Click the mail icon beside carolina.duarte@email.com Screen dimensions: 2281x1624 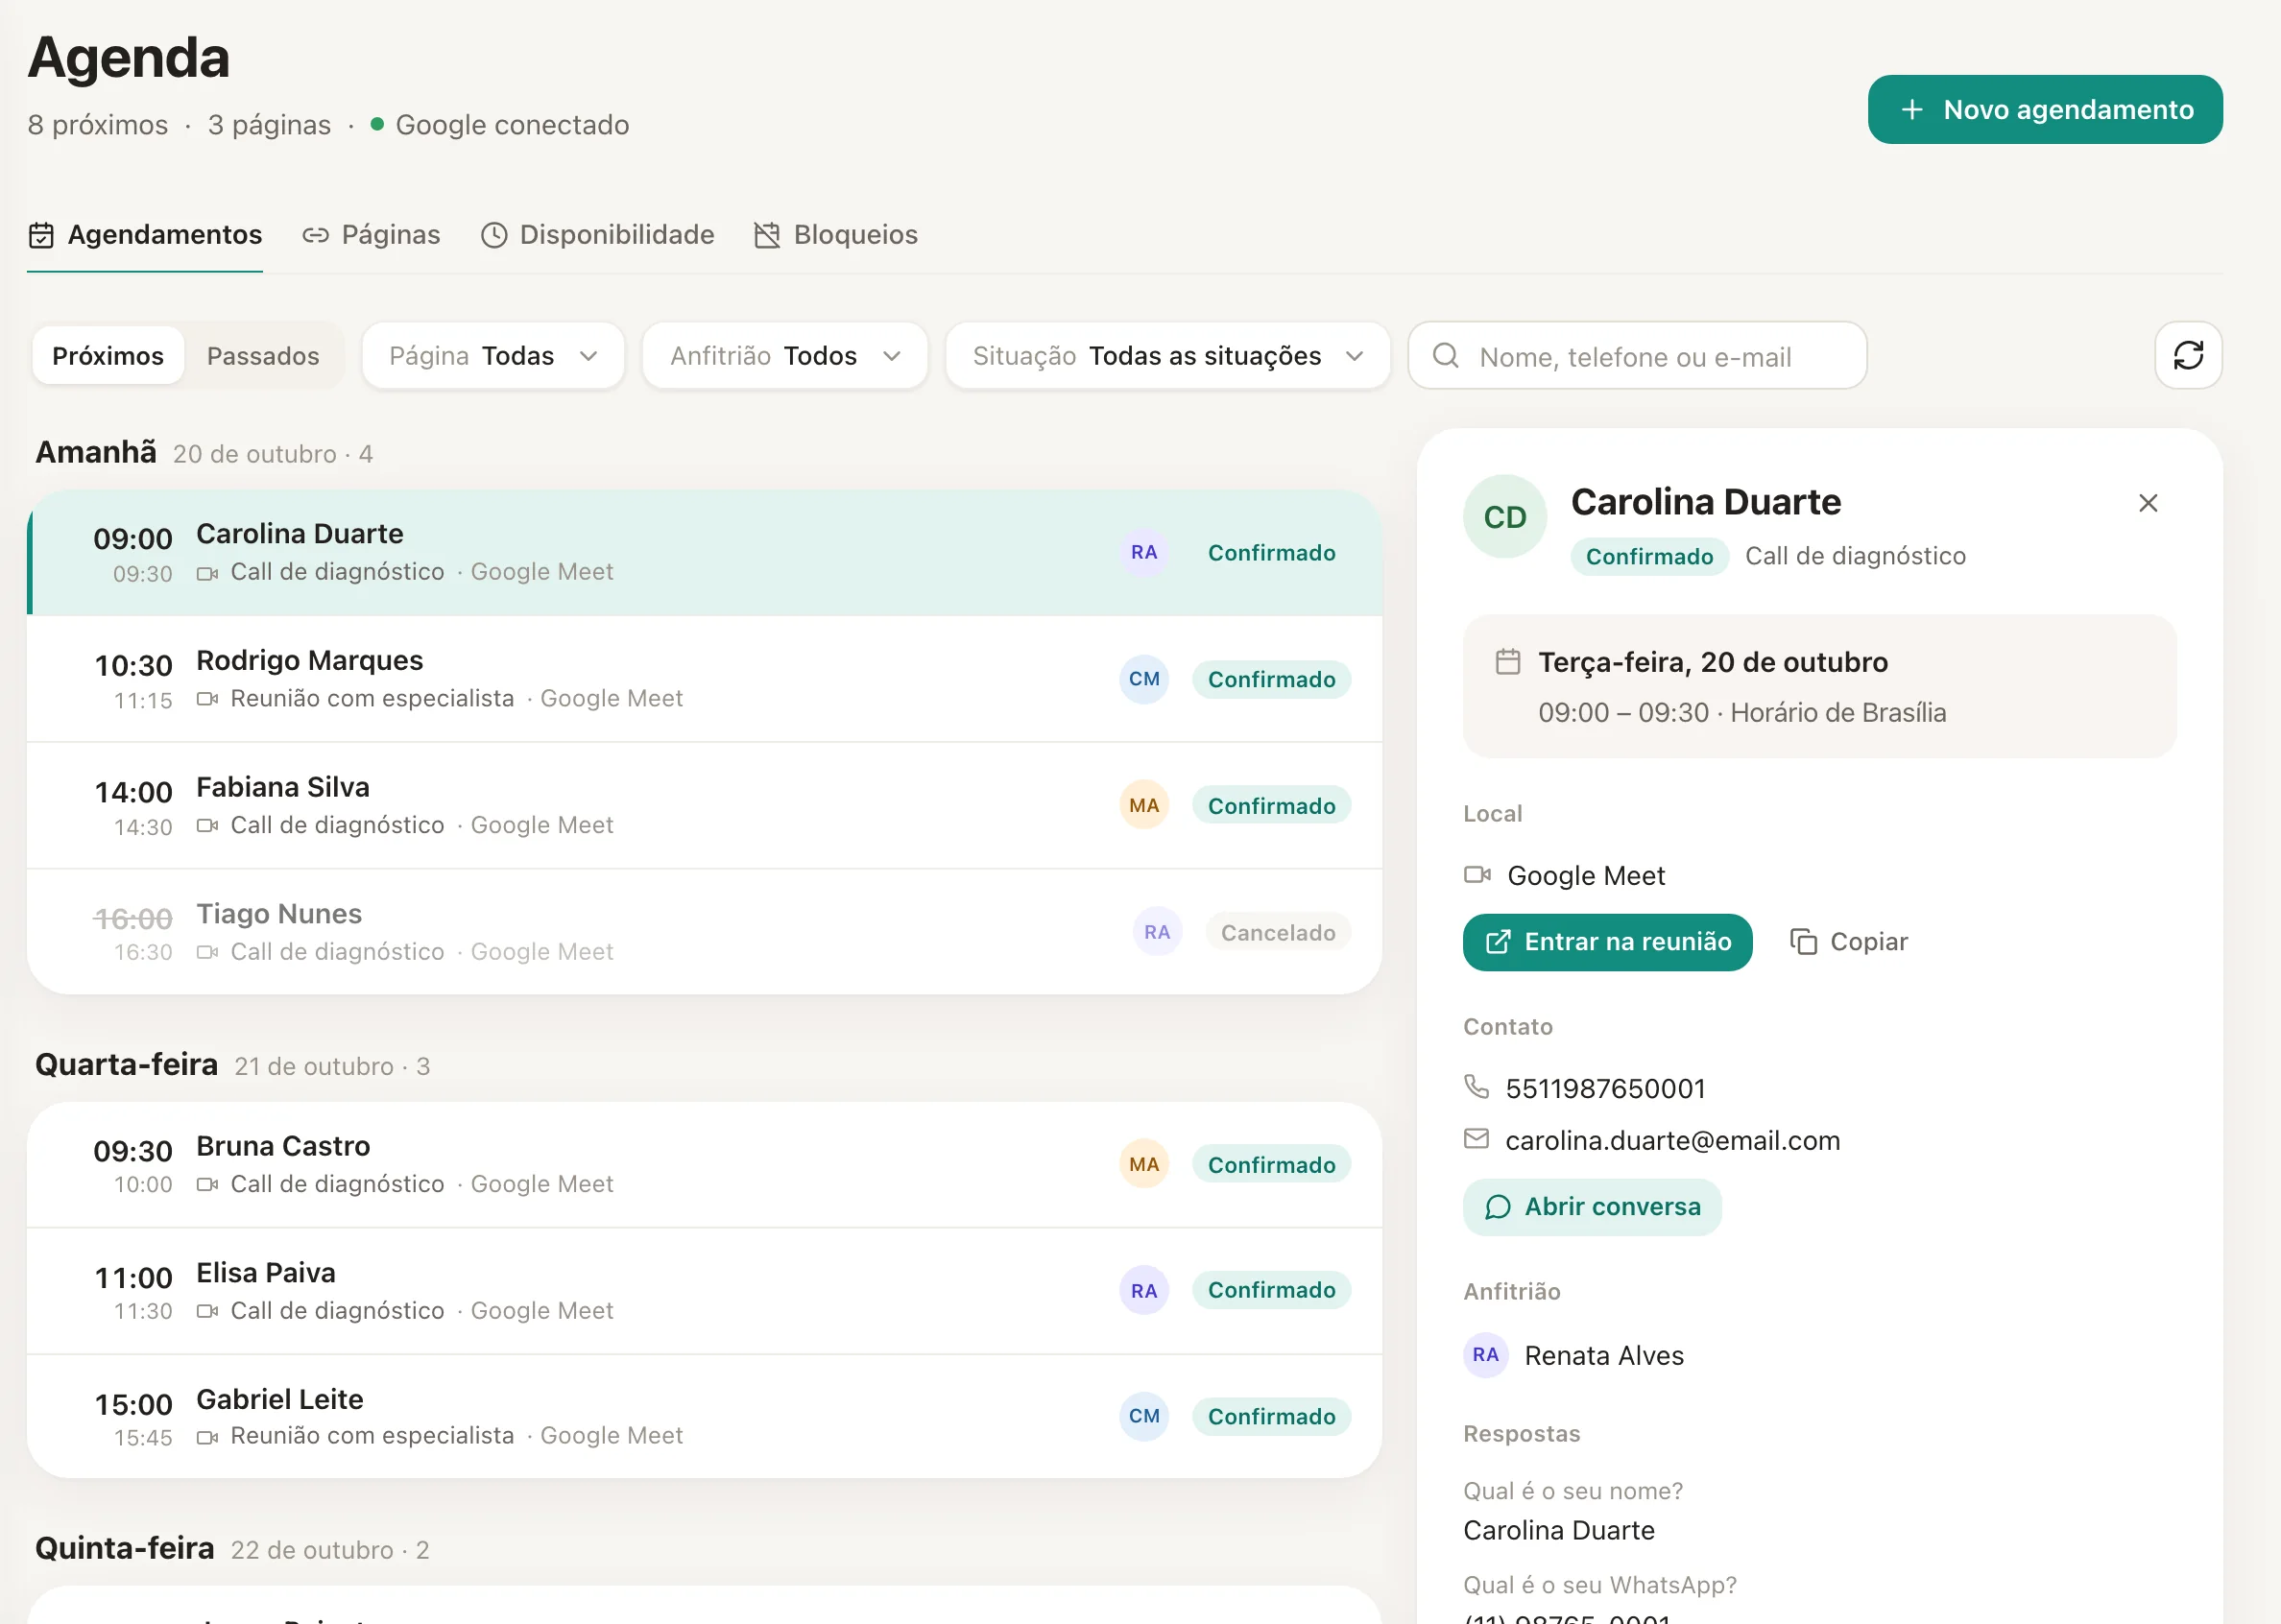[1476, 1138]
